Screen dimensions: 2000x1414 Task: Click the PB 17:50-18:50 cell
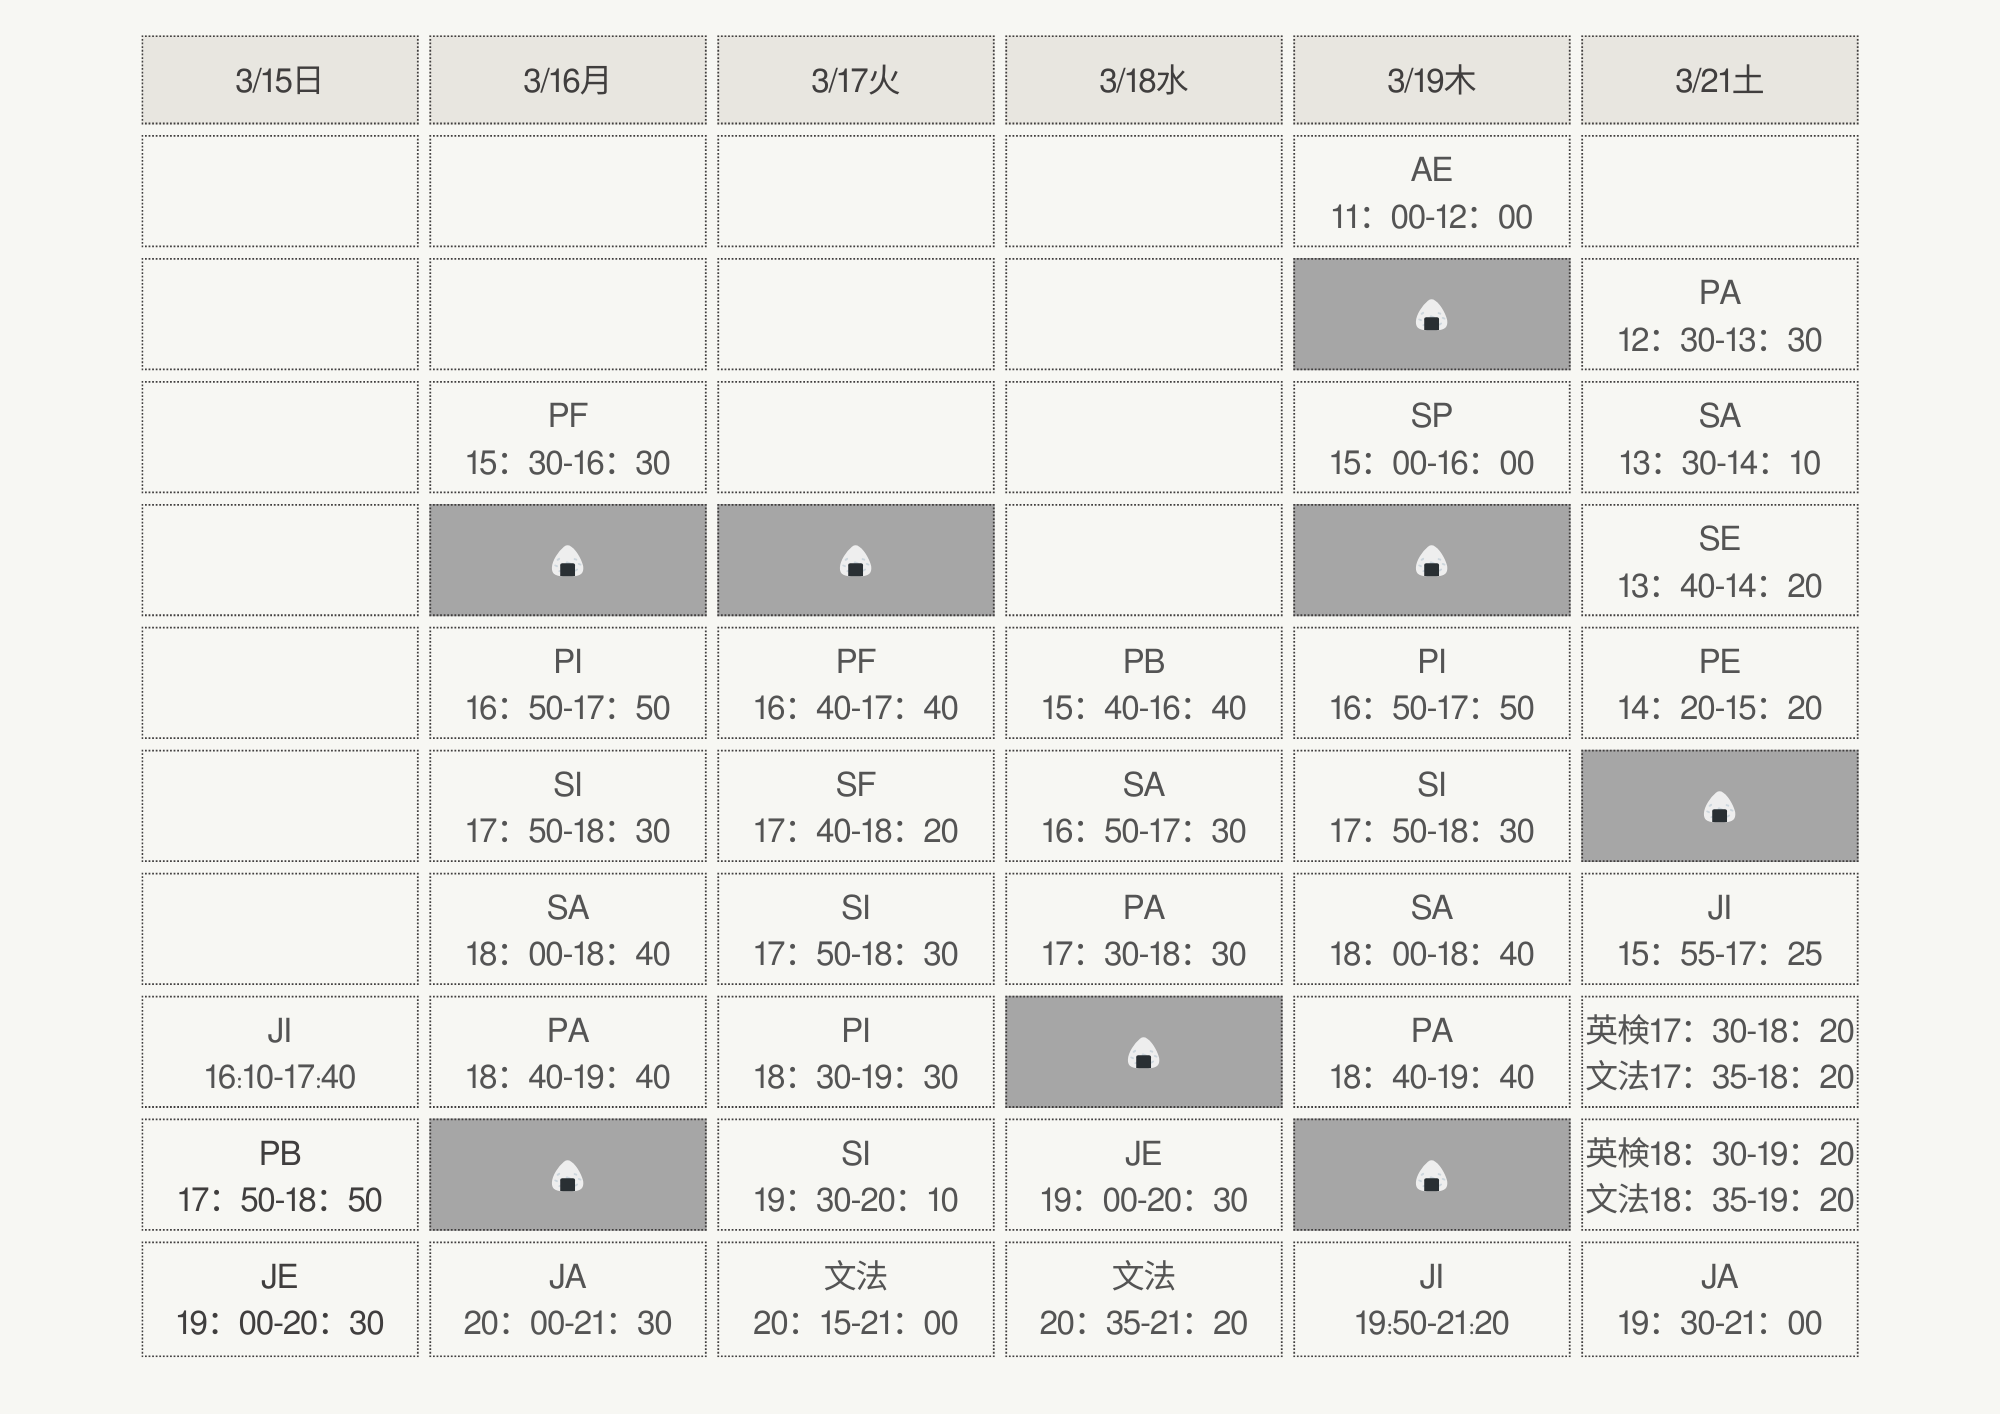tap(279, 1176)
